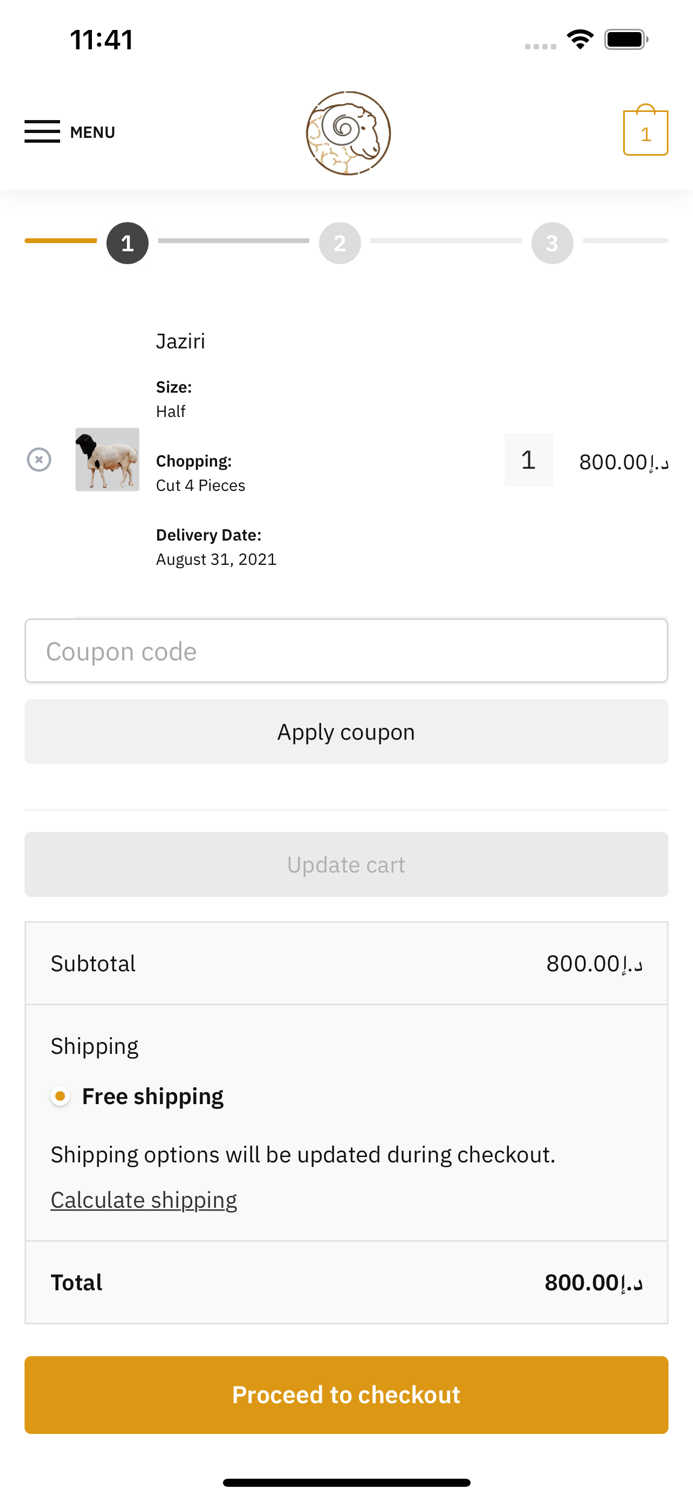
Task: Tap the Wi-Fi status bar icon
Action: pos(579,40)
